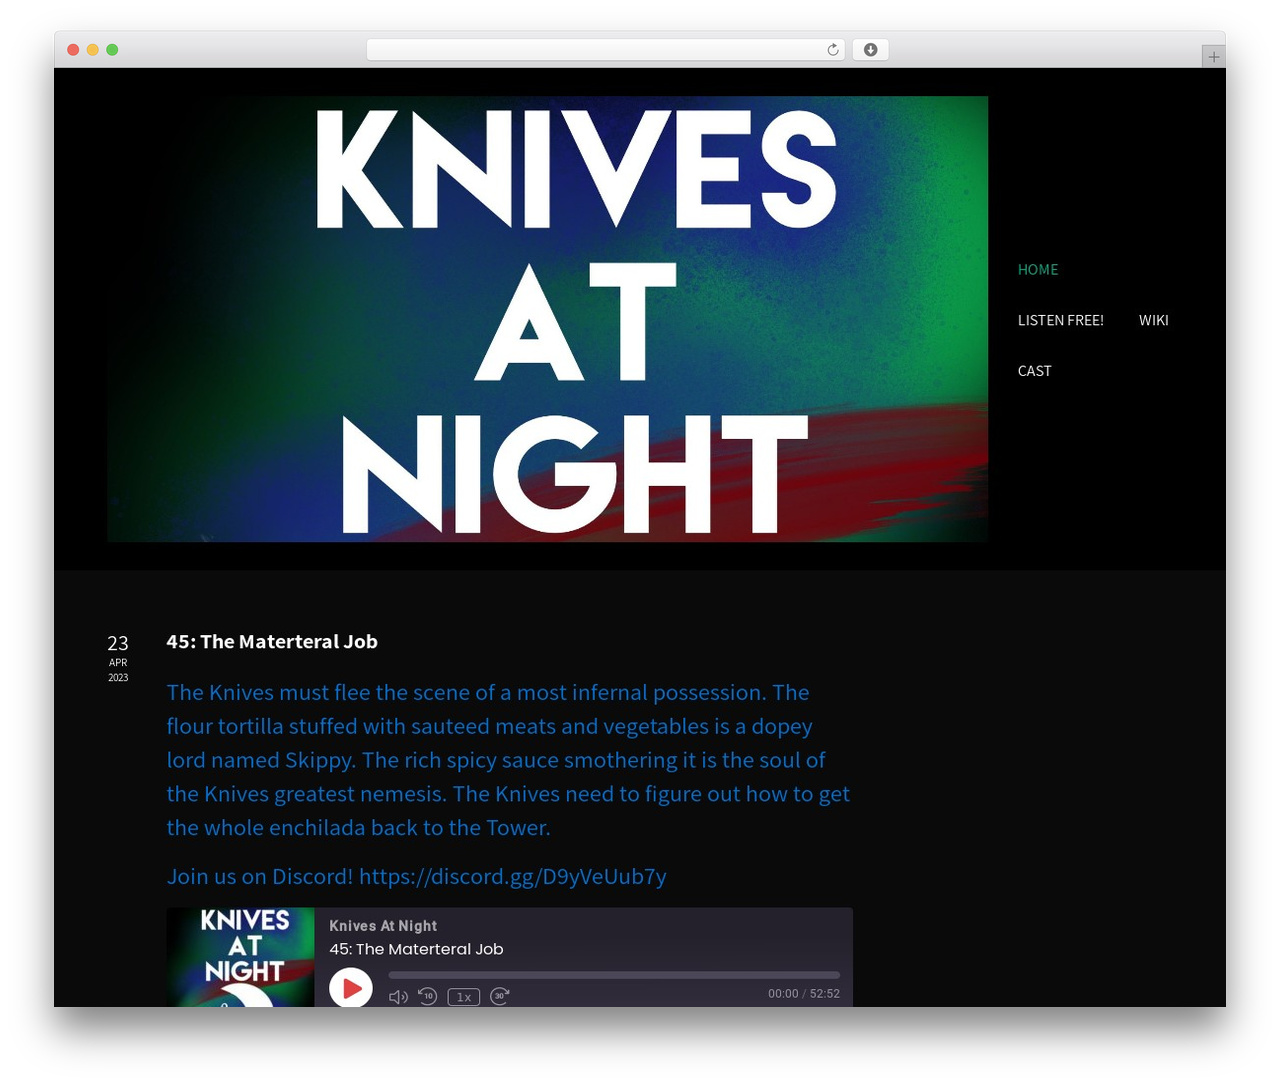The image size is (1280, 1084).
Task: Follow the Discord invite link
Action: (512, 876)
